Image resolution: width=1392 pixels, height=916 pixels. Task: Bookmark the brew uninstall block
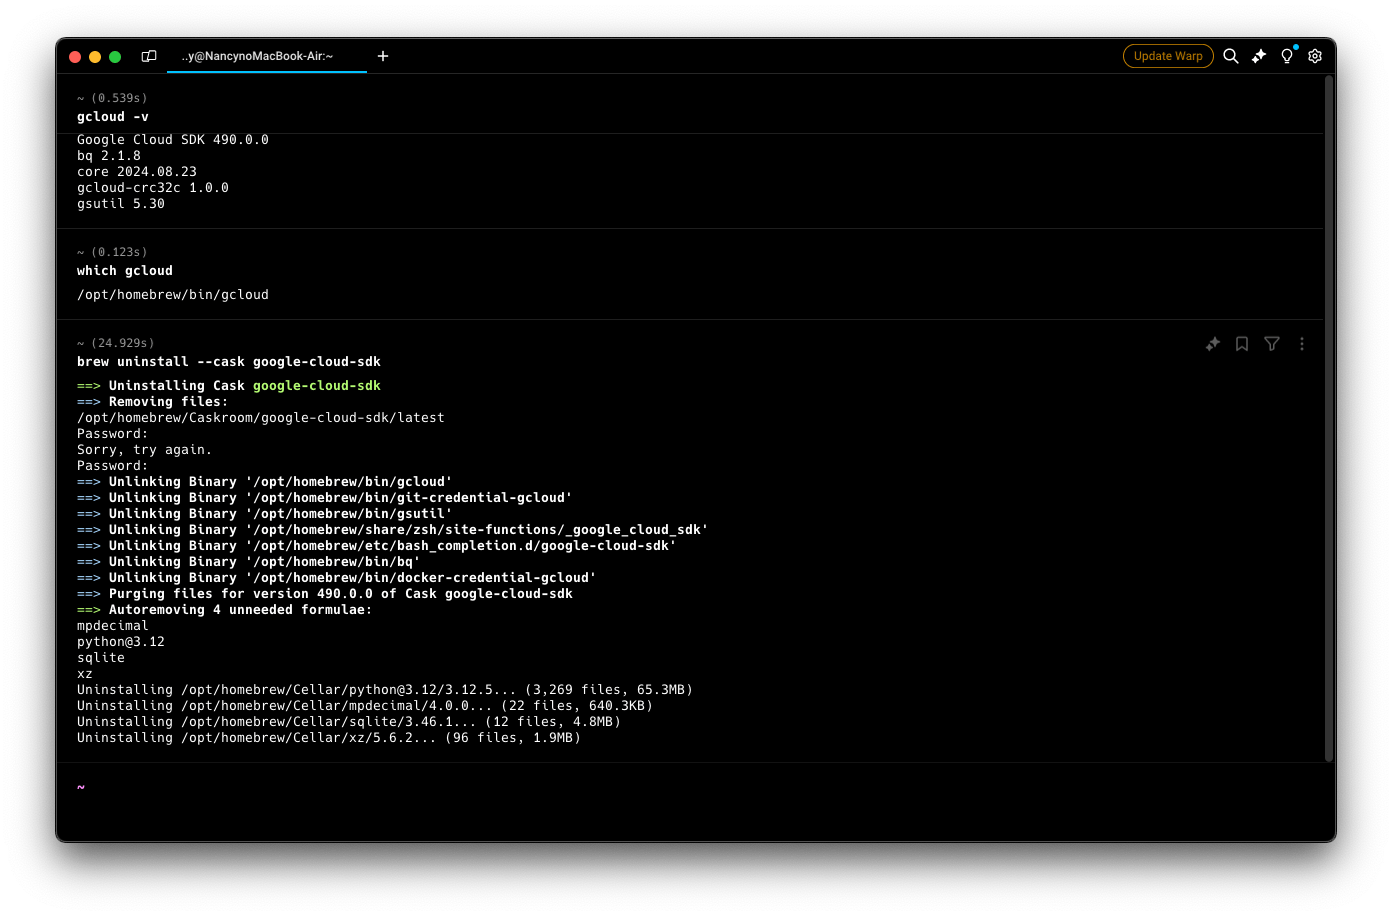(1242, 344)
